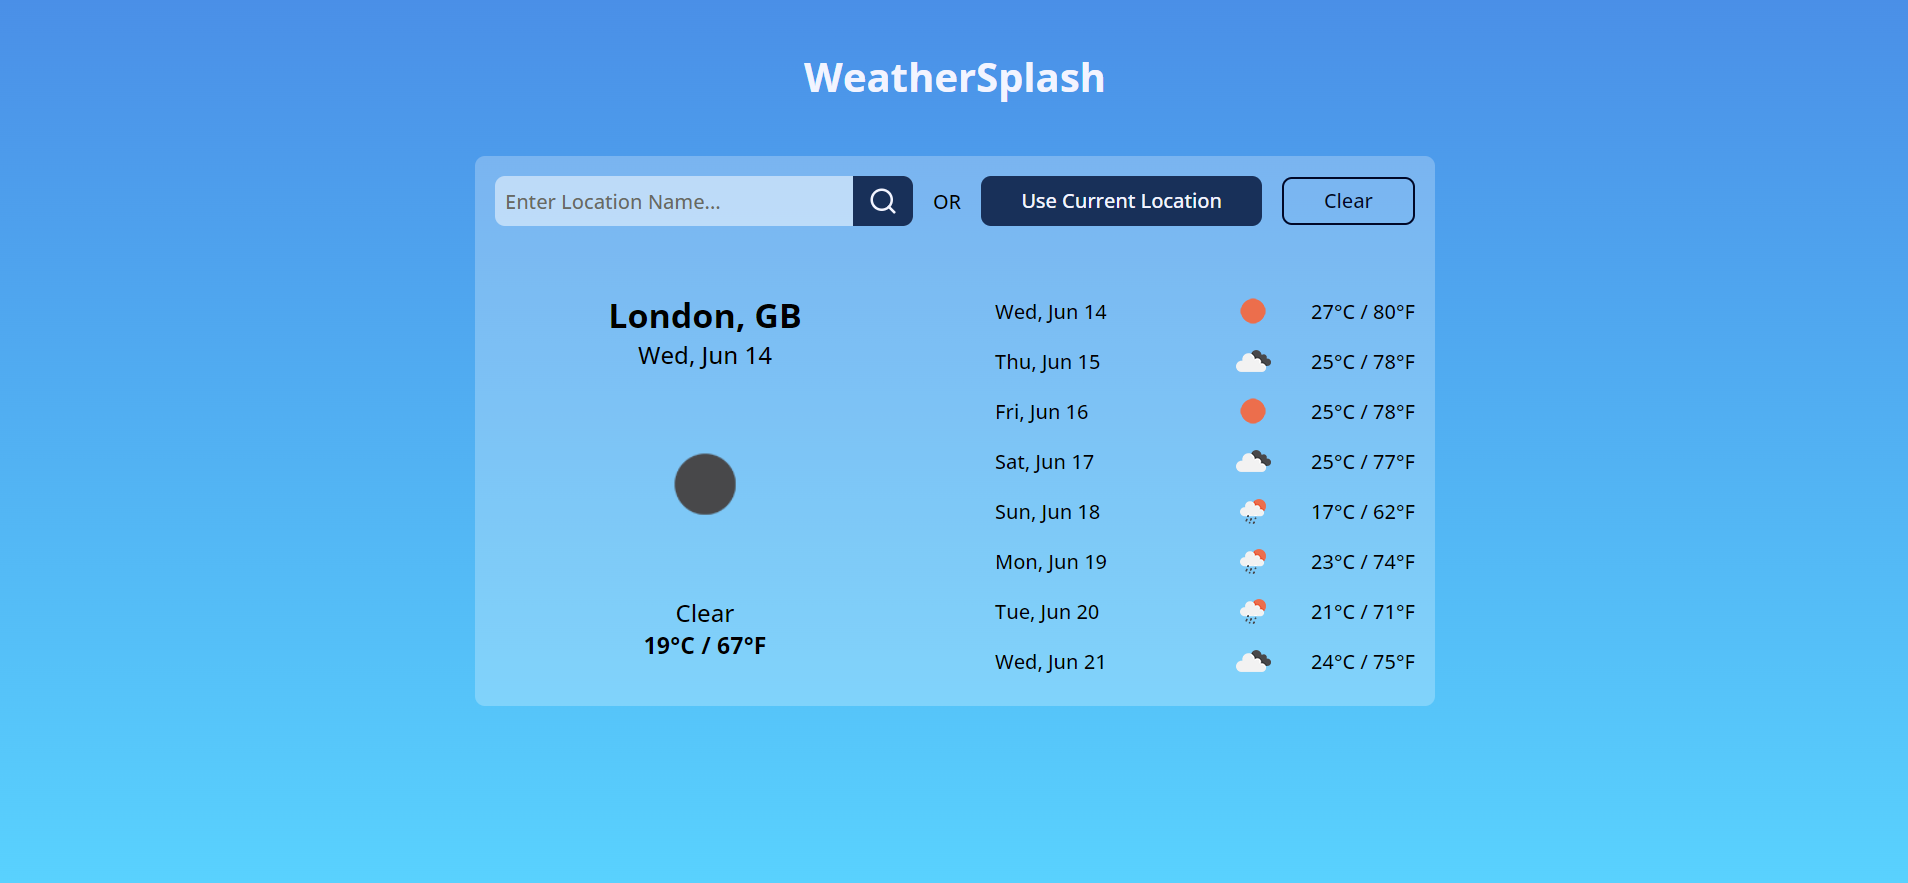Viewport: 1908px width, 883px height.
Task: Select the rain icon for Sun, Jun 18
Action: (x=1253, y=511)
